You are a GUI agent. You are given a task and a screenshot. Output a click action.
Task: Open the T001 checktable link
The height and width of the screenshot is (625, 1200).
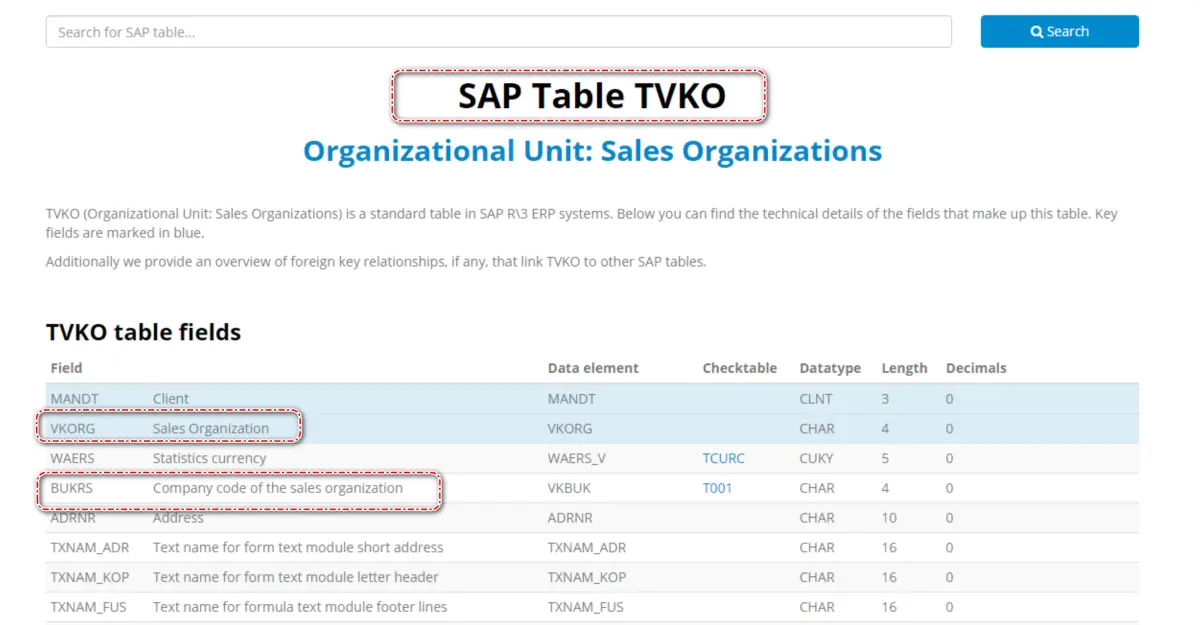click(717, 488)
